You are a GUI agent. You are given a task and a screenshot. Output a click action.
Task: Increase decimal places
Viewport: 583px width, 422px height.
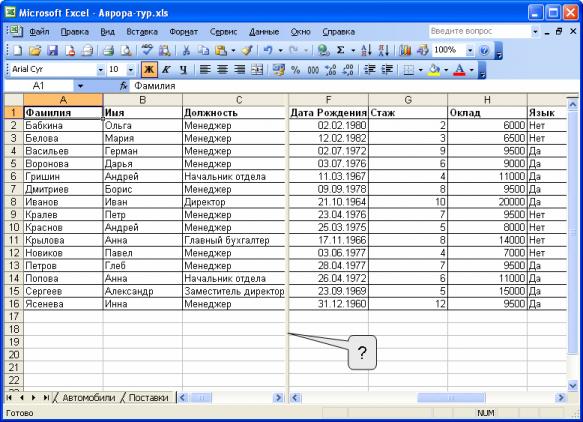click(331, 70)
